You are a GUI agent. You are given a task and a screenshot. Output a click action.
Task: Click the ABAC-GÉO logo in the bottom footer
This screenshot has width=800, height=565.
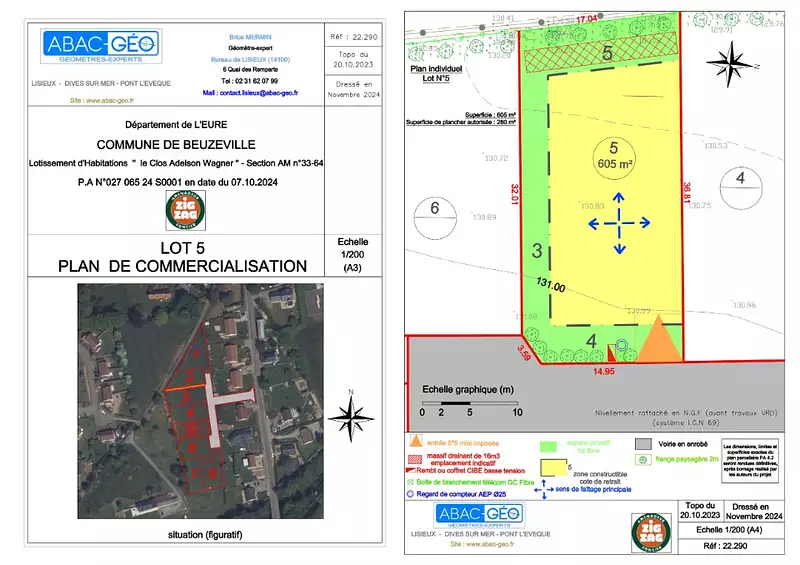pyautogui.click(x=479, y=515)
